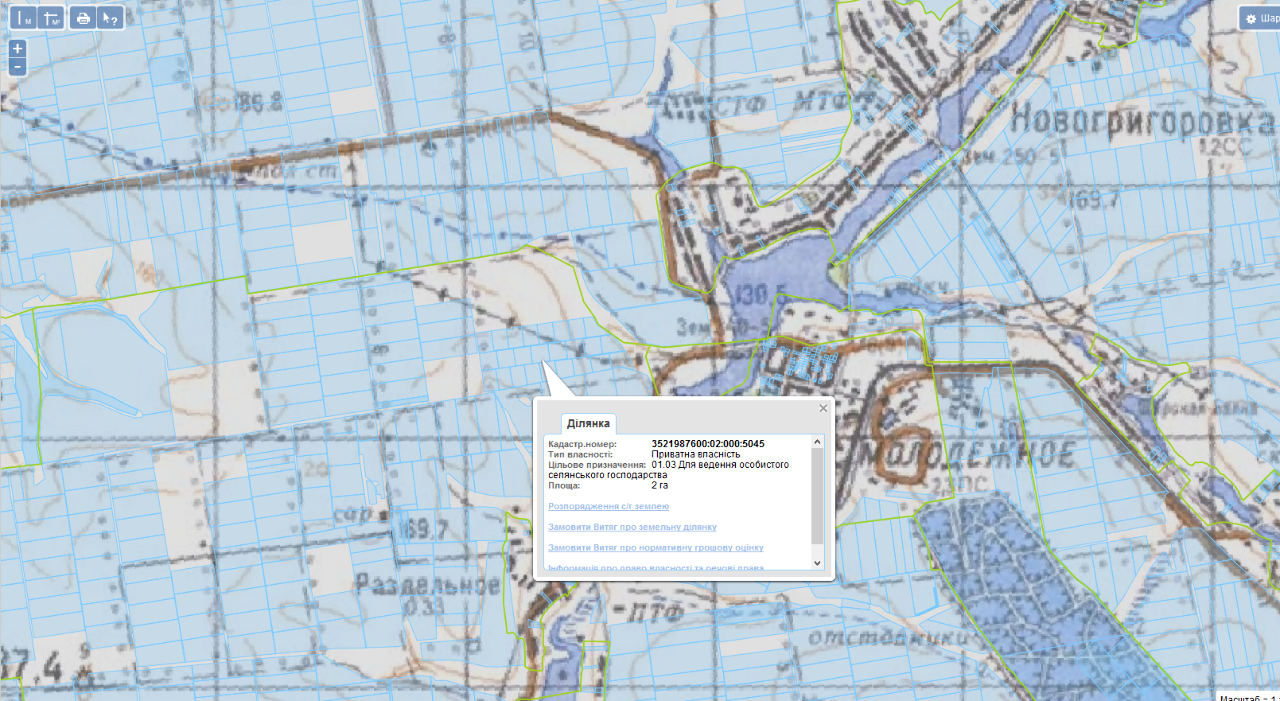Open Замовити Витяг про земельну ділянку link

pyautogui.click(x=632, y=527)
